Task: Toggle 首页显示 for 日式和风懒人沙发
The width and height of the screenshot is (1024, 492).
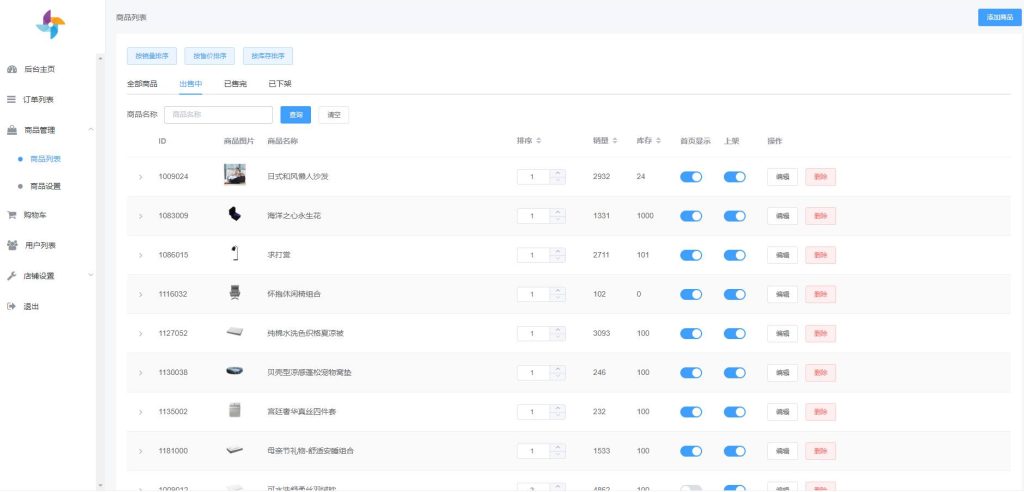Action: click(691, 177)
